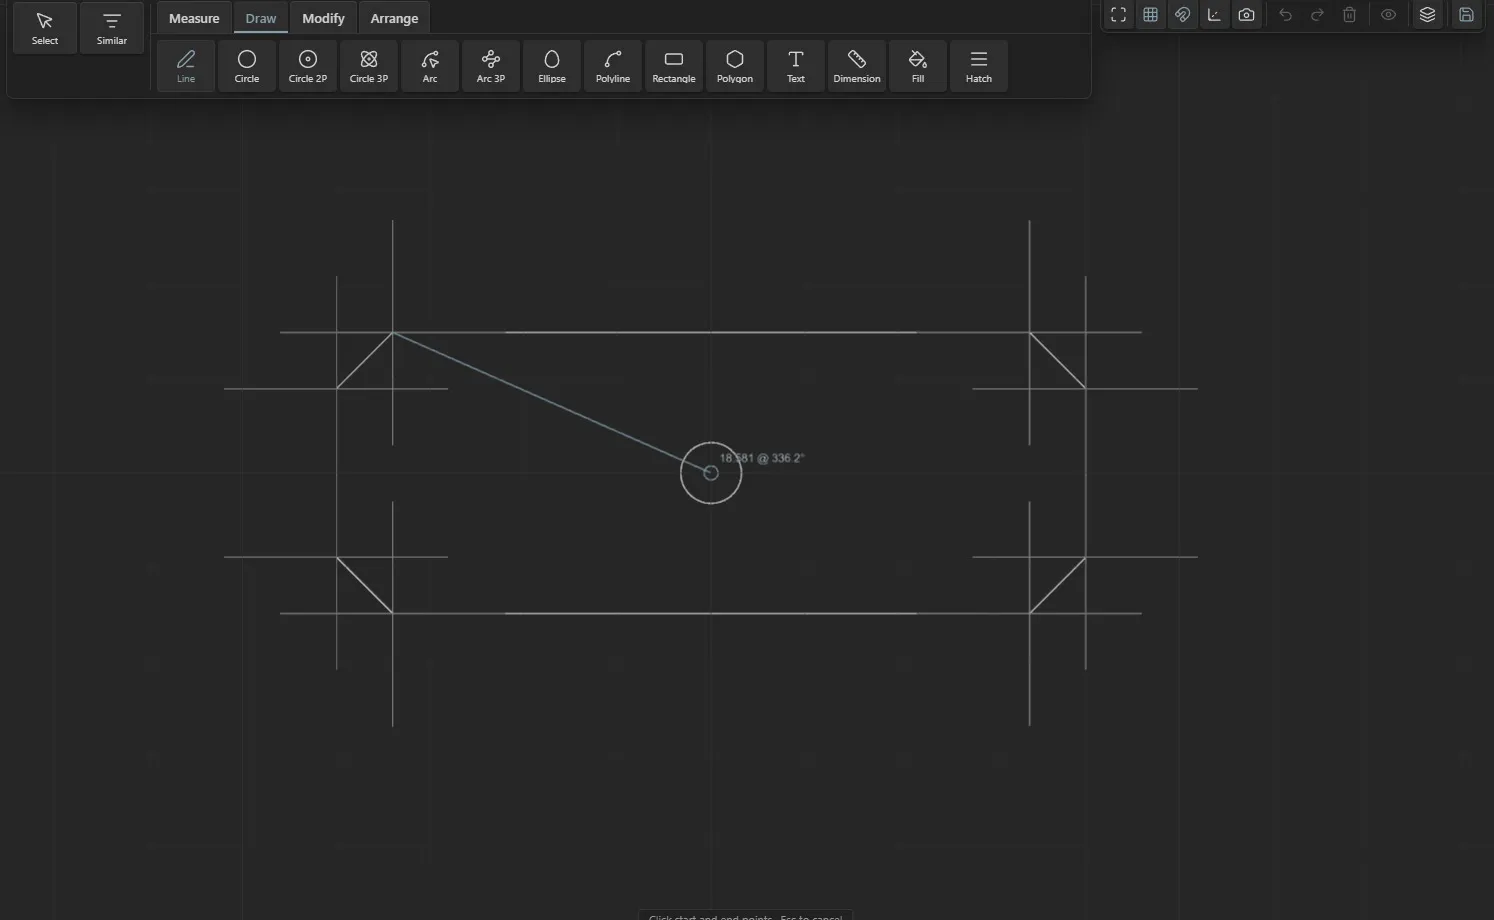Pick the Circle tool
This screenshot has width=1494, height=920.
(x=247, y=66)
